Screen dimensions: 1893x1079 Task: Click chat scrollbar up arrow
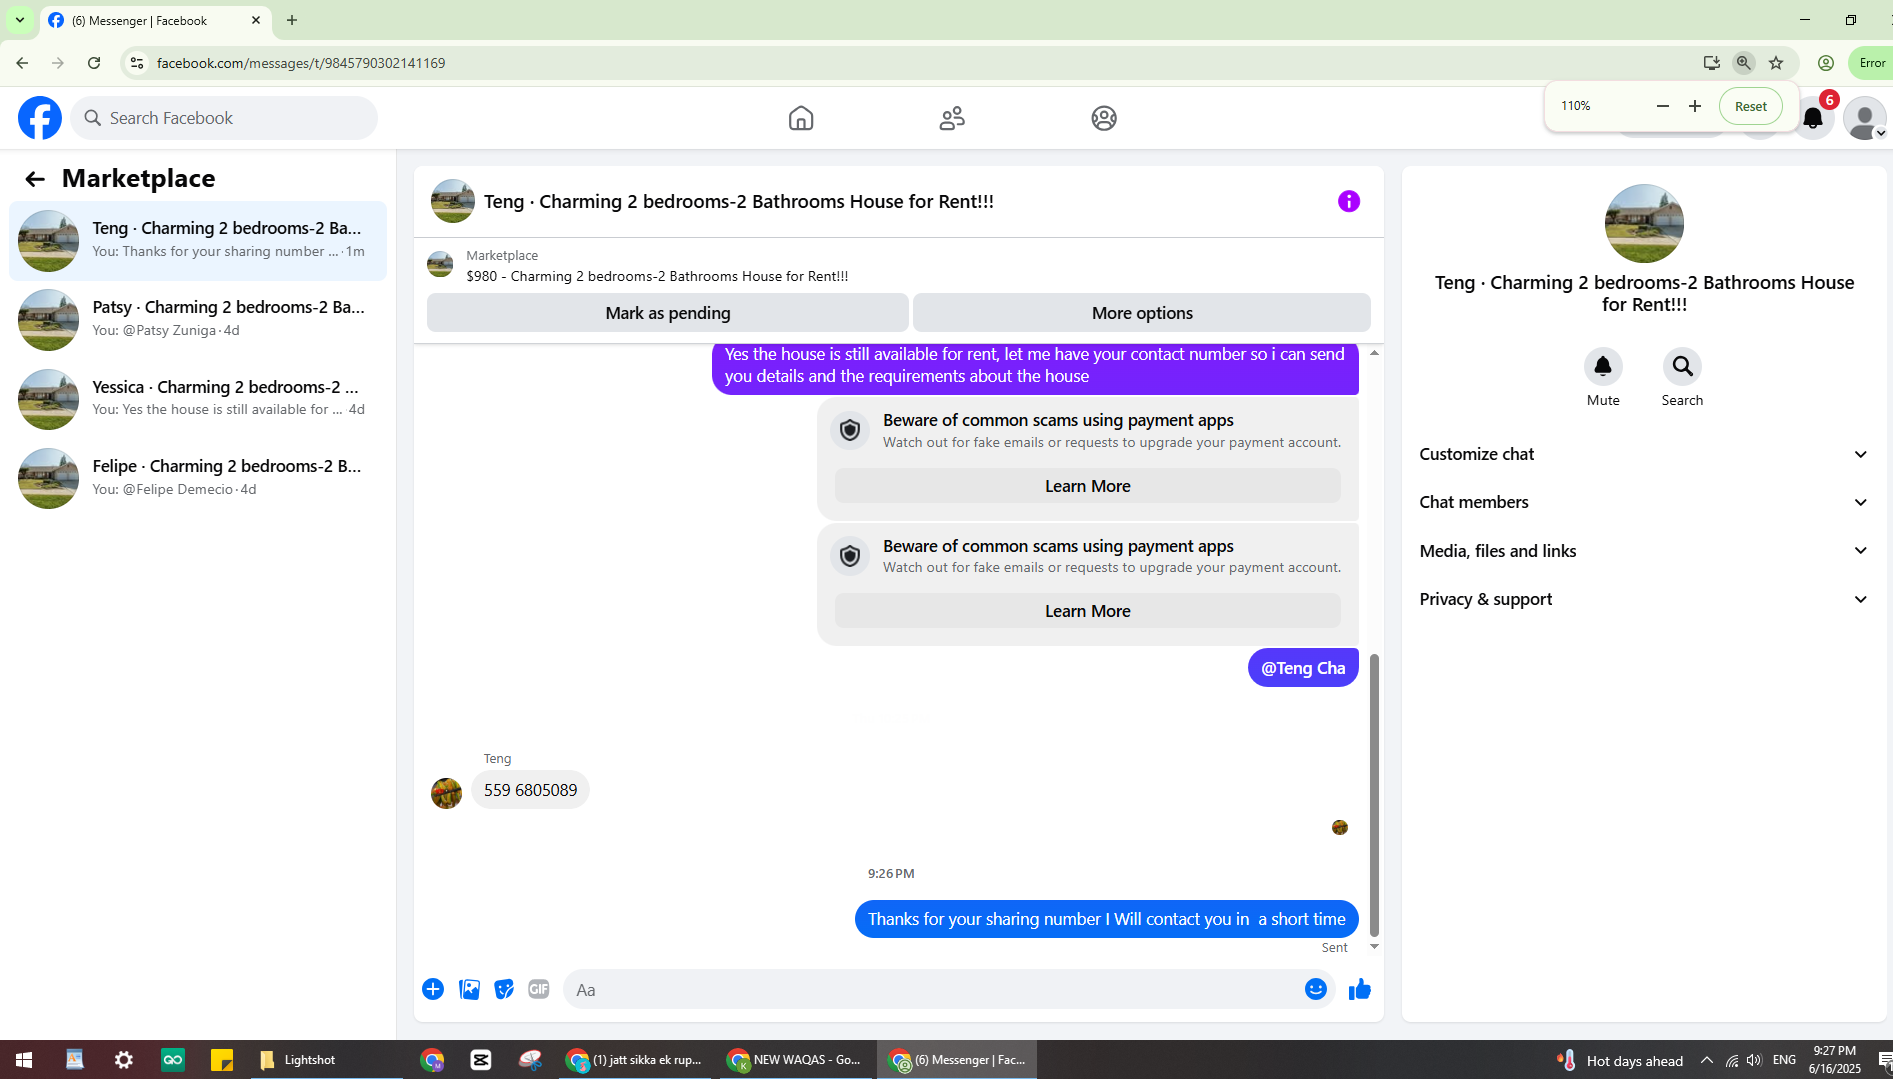pos(1374,353)
